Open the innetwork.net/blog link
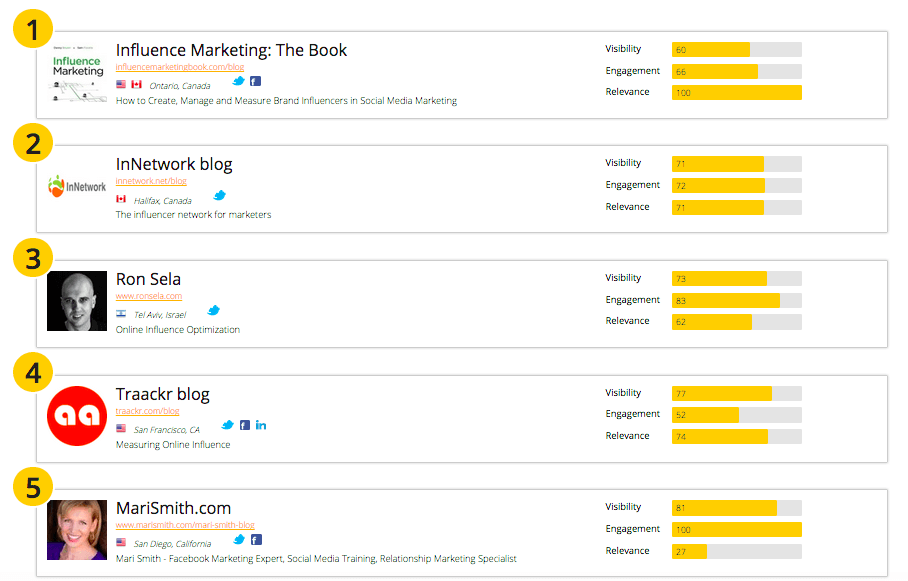 click(x=151, y=181)
